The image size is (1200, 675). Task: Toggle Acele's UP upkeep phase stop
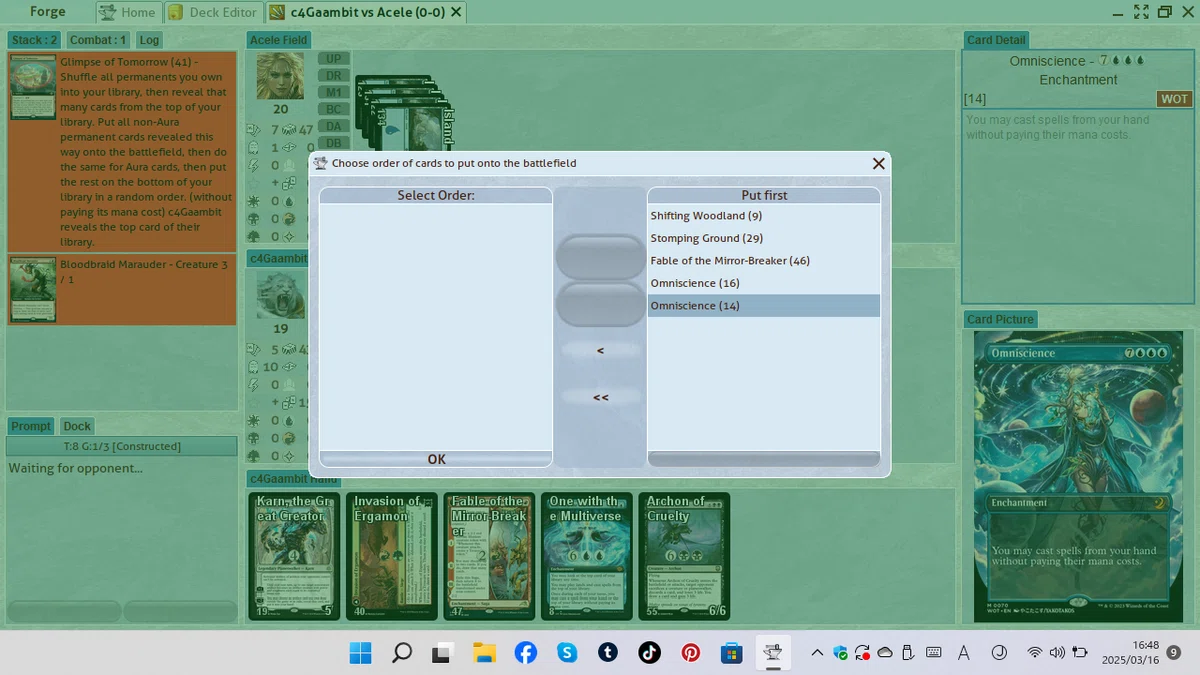tap(334, 58)
